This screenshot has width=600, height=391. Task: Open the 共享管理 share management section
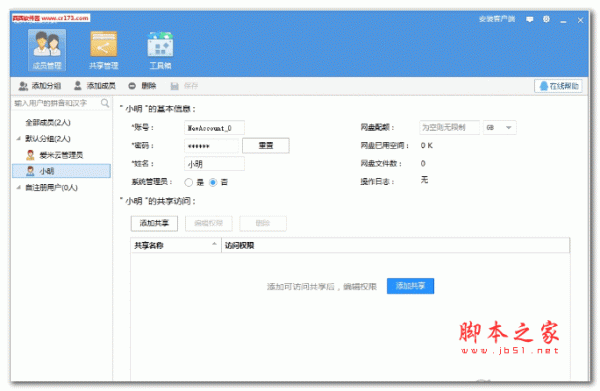[103, 50]
